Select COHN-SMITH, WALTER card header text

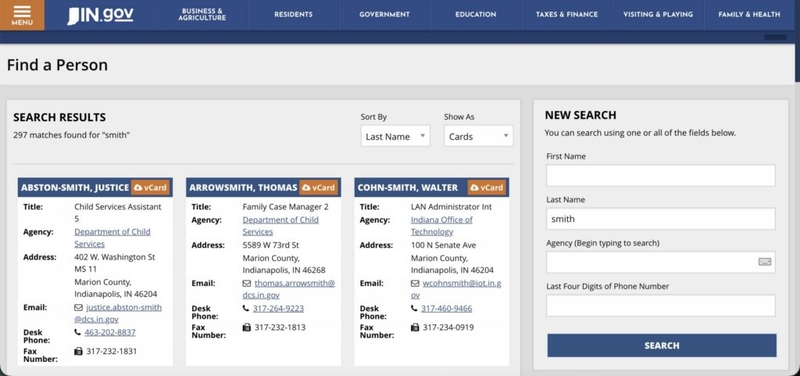[408, 188]
